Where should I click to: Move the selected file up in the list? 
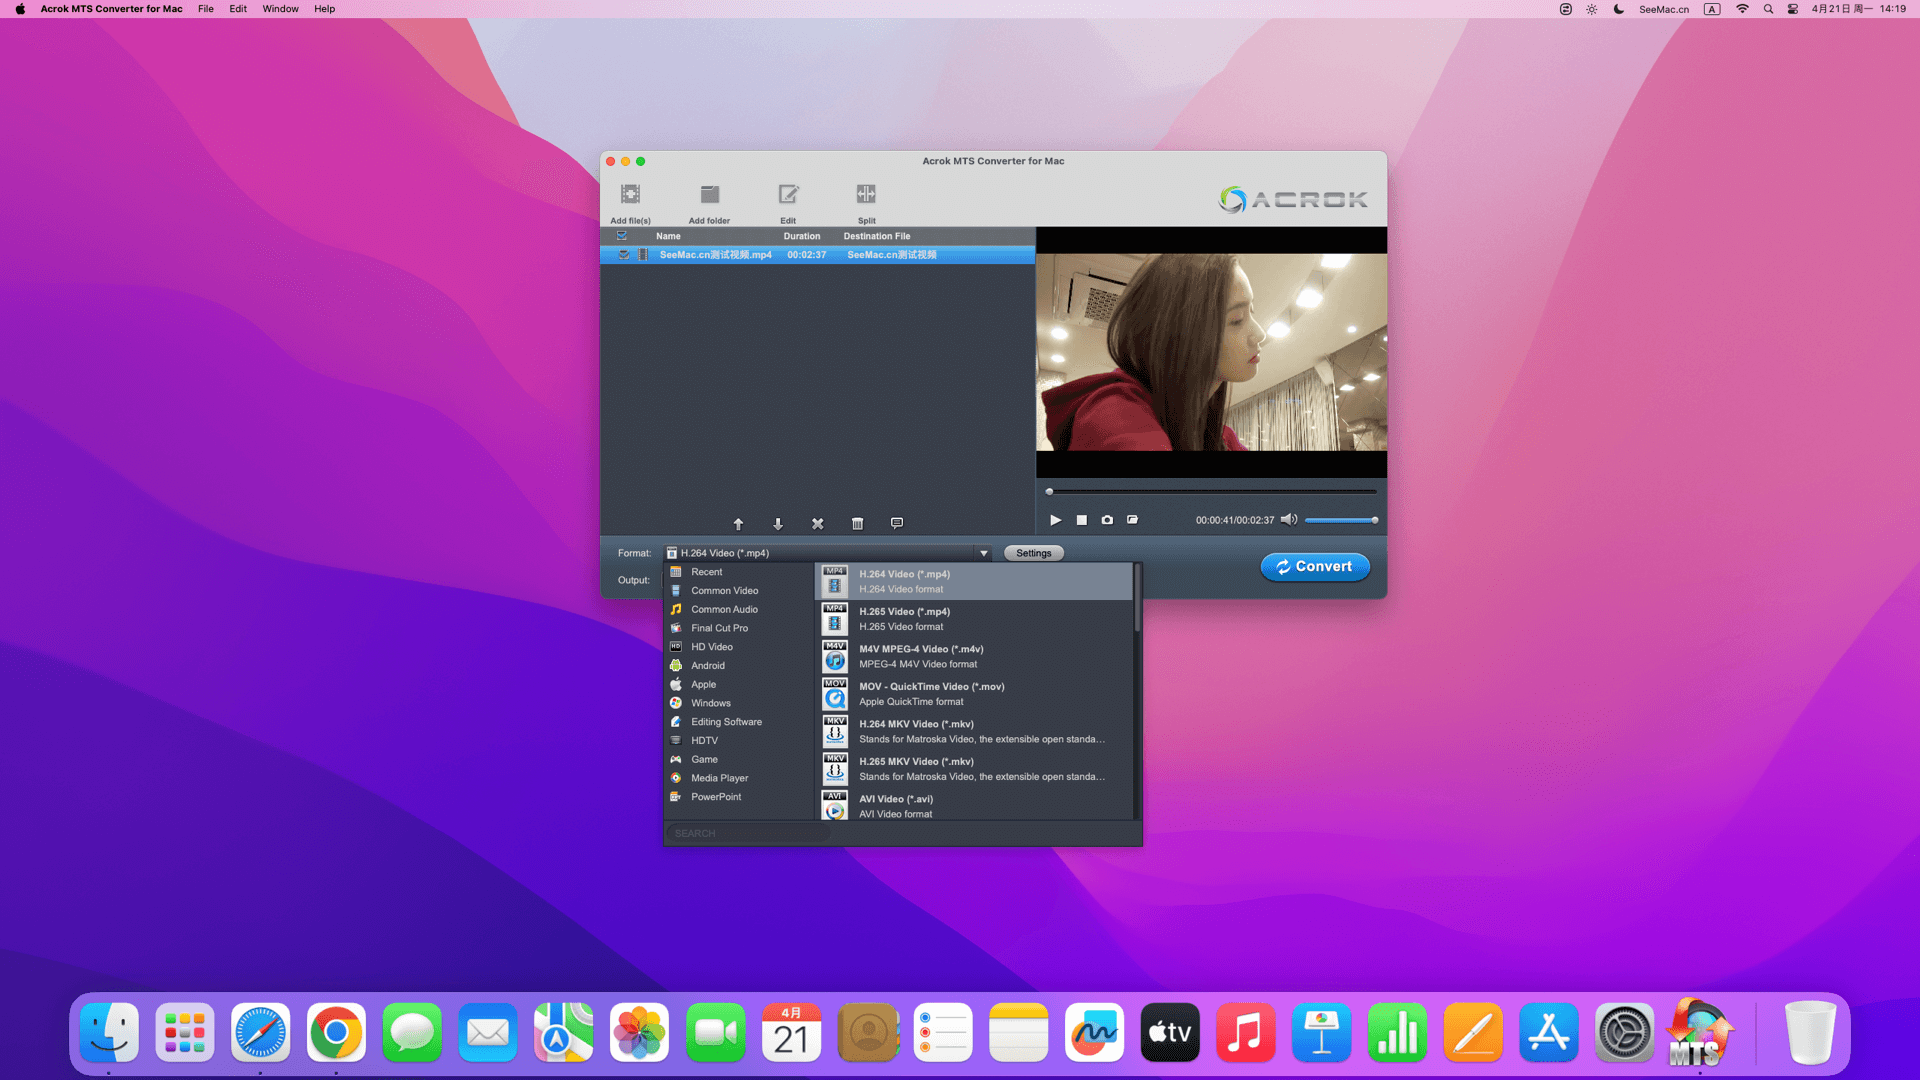[738, 524]
